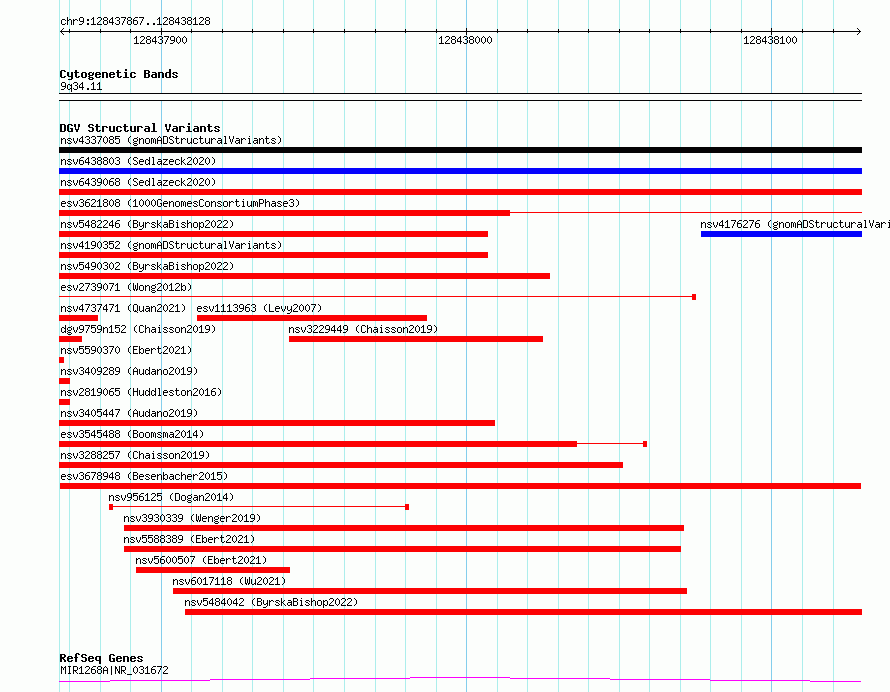Image resolution: width=890 pixels, height=692 pixels.
Task: Click the red nsv6017118 variant bar
Action: pyautogui.click(x=430, y=591)
